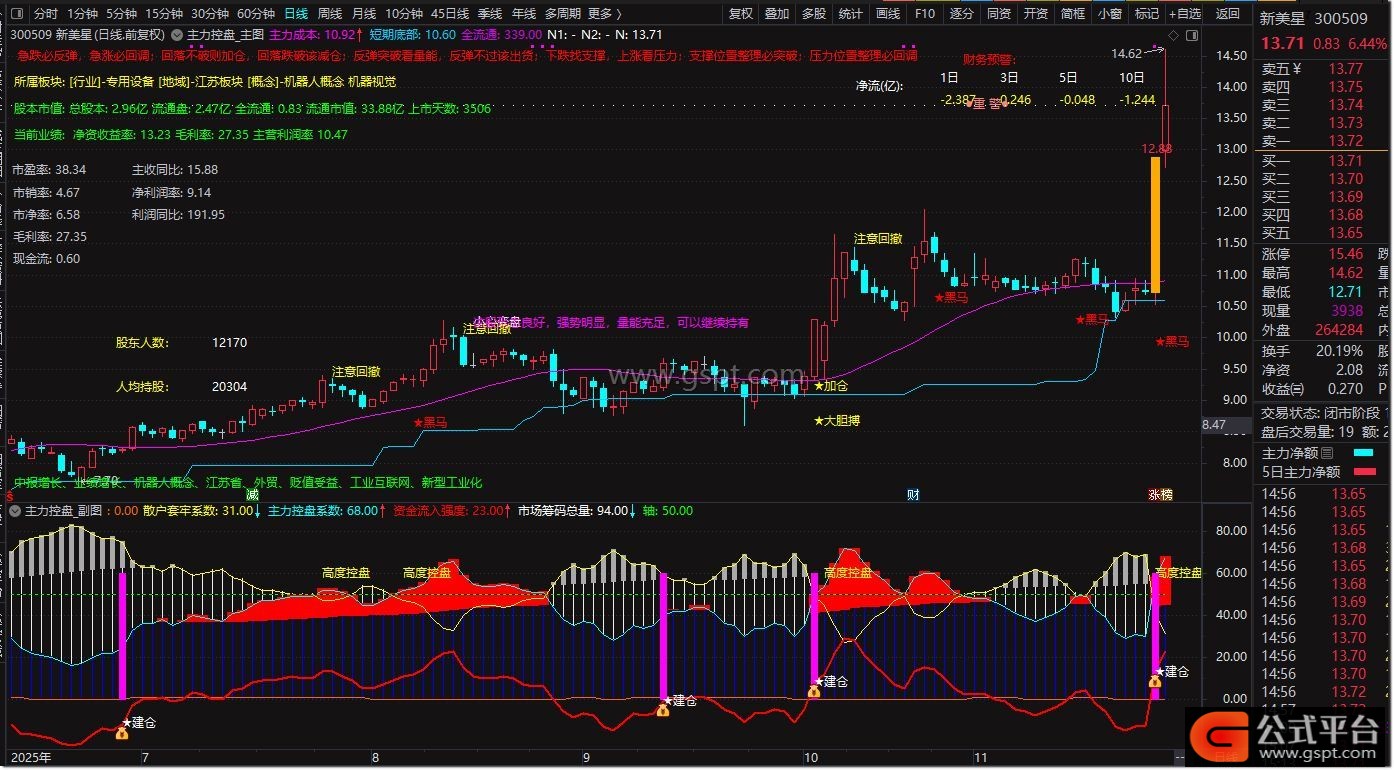Click the 减 marker on the time axis
Viewport: 1395px width, 770px height.
[252, 494]
